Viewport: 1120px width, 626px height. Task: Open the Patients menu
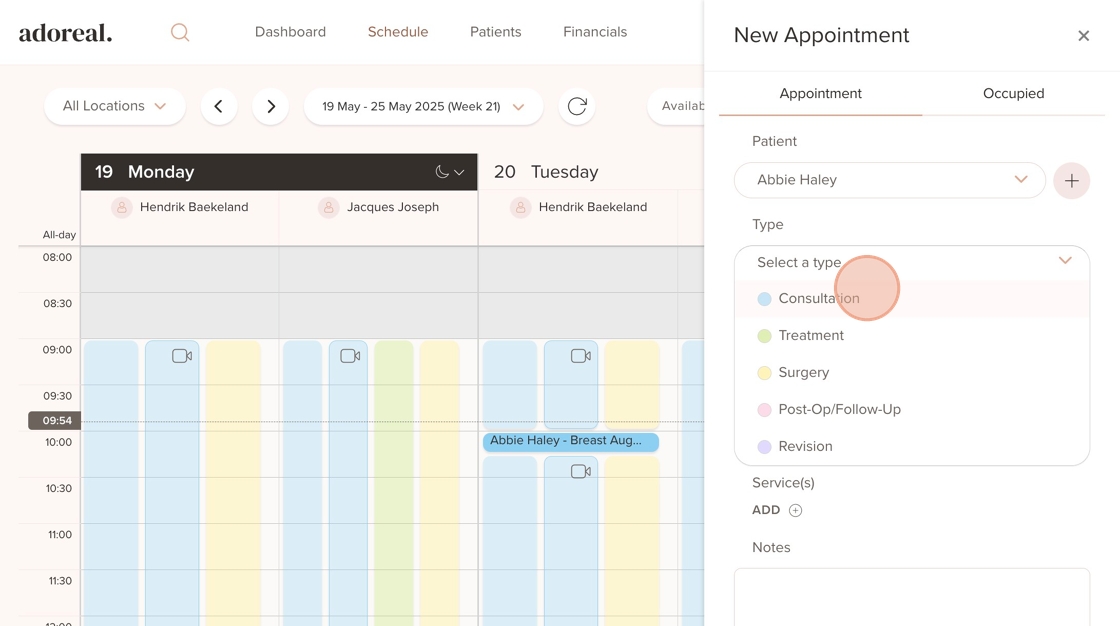(495, 32)
